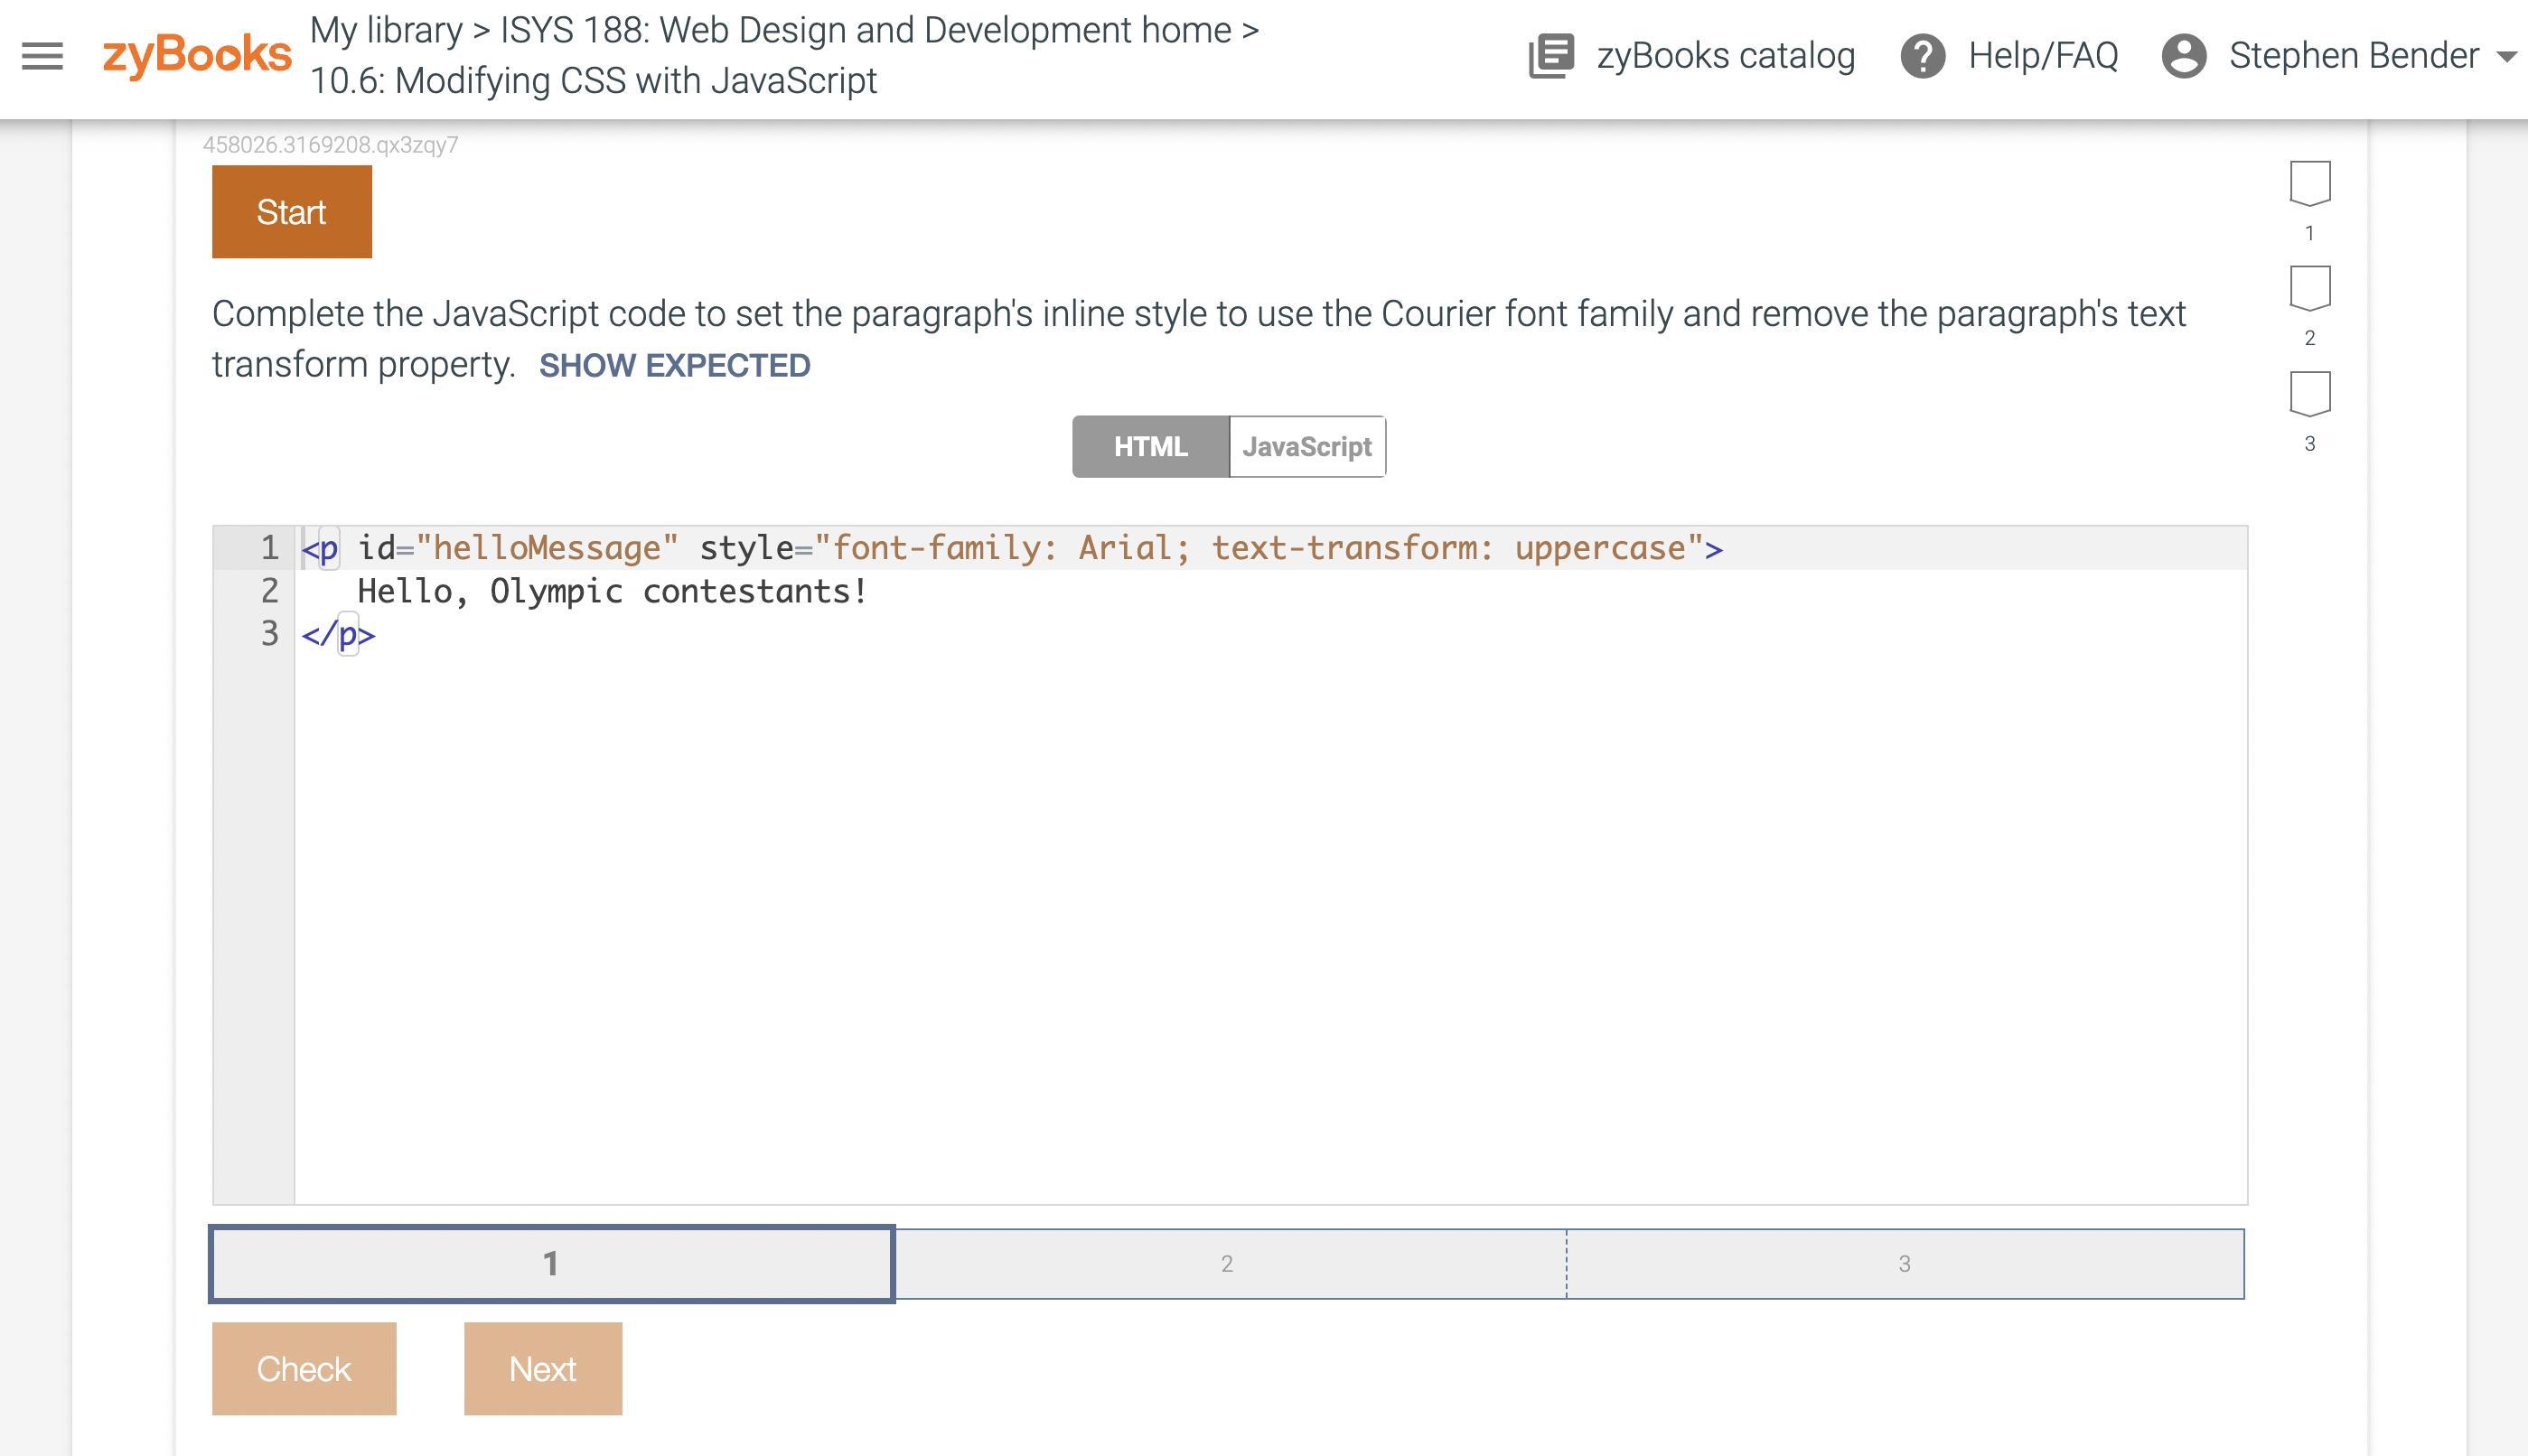
Task: Click SHOW EXPECTED to reveal expected output
Action: tap(675, 365)
